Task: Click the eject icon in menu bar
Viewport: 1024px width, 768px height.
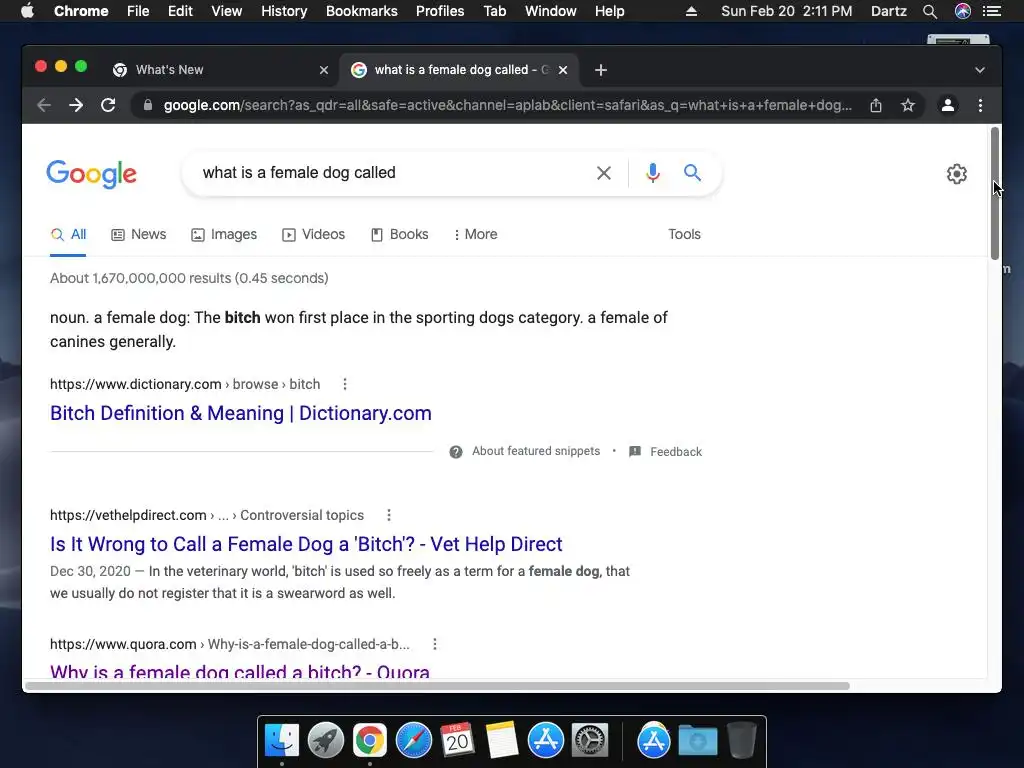Action: tap(691, 11)
